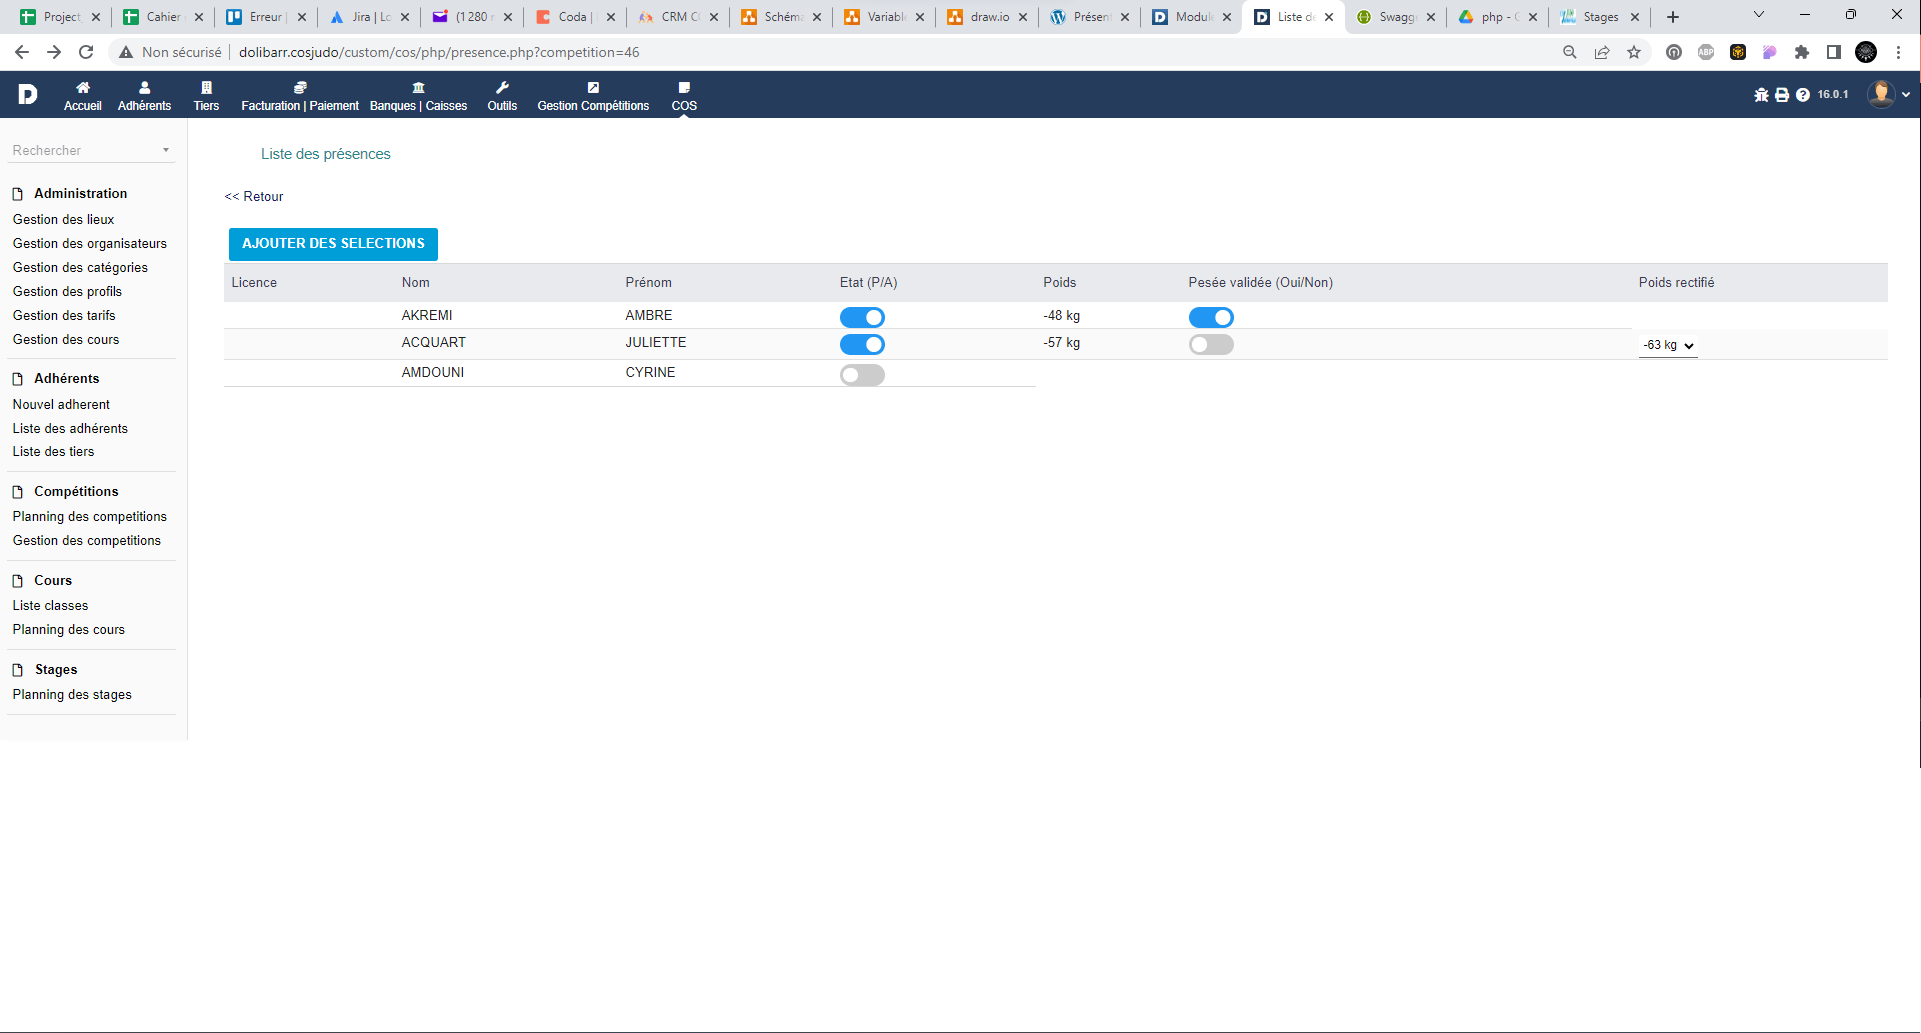This screenshot has width=1921, height=1033.
Task: Open the Adhérents top menu icon
Action: 144,88
